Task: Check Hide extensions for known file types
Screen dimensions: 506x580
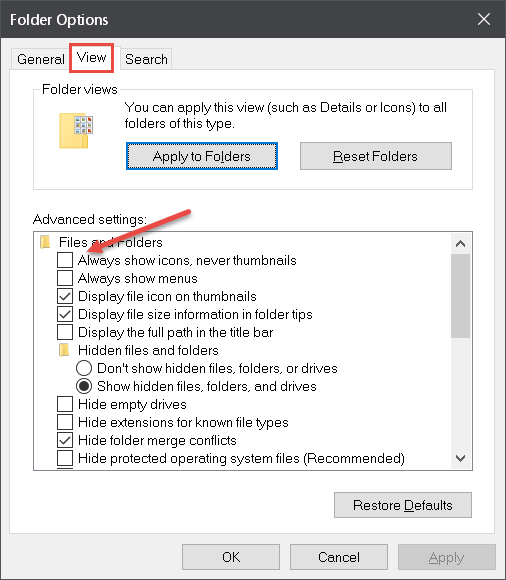Action: tap(65, 422)
